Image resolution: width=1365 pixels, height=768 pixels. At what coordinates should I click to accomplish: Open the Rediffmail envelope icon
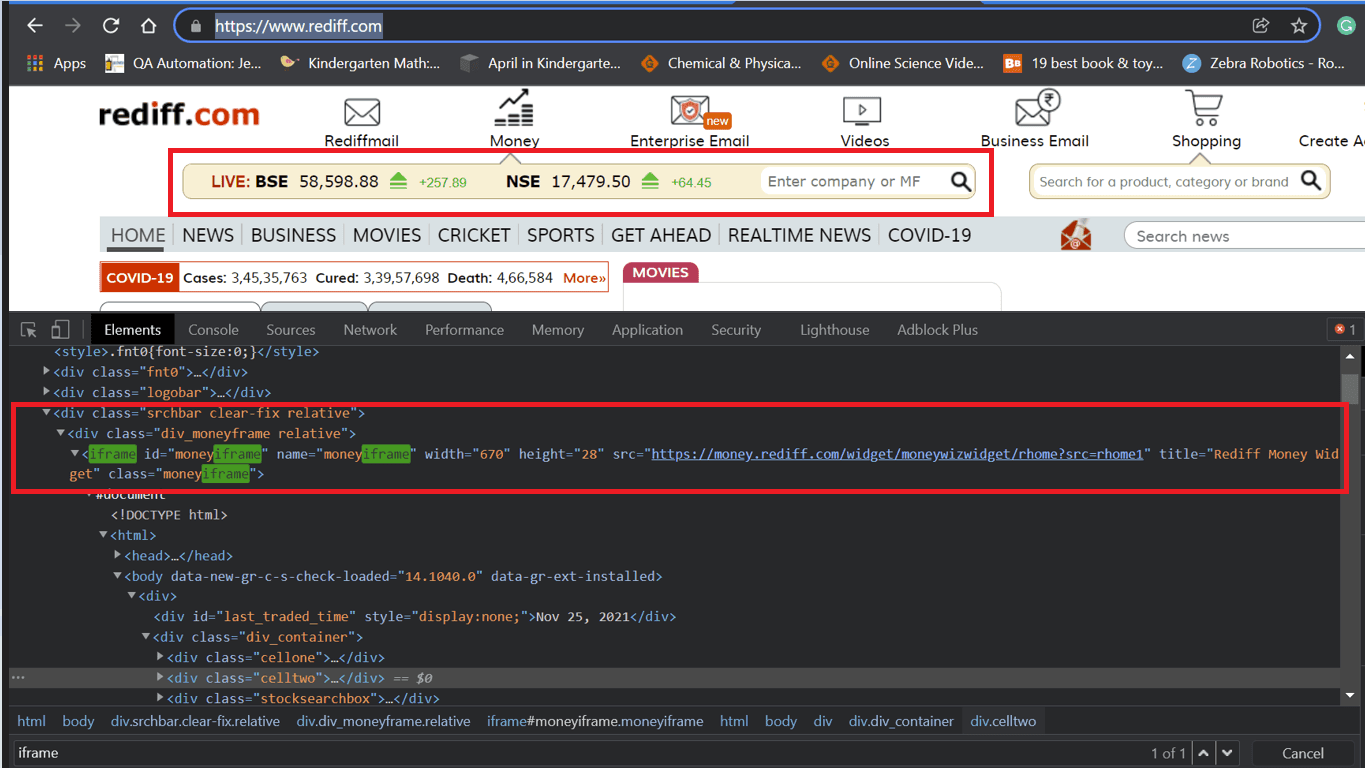coord(361,111)
